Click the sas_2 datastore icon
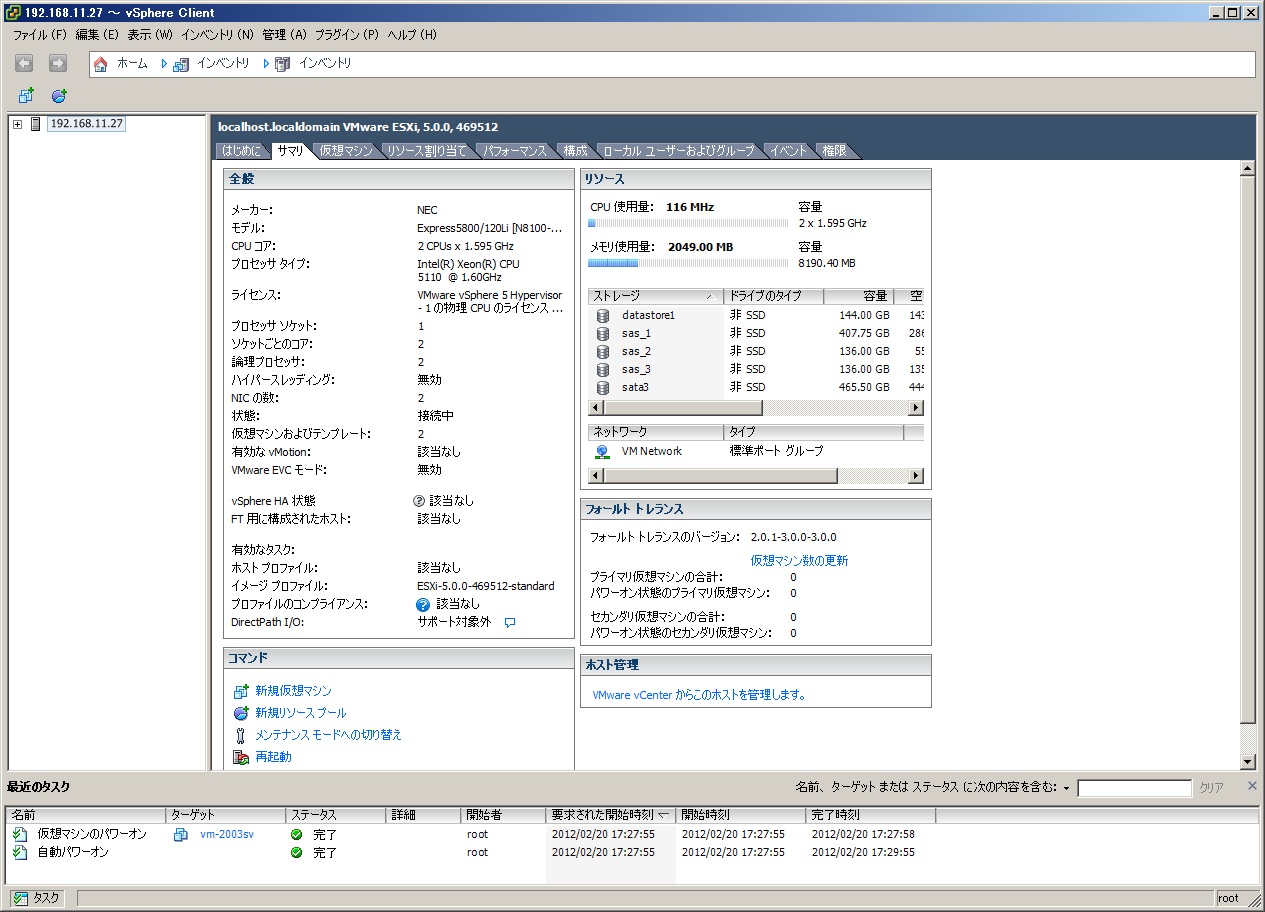 point(602,351)
